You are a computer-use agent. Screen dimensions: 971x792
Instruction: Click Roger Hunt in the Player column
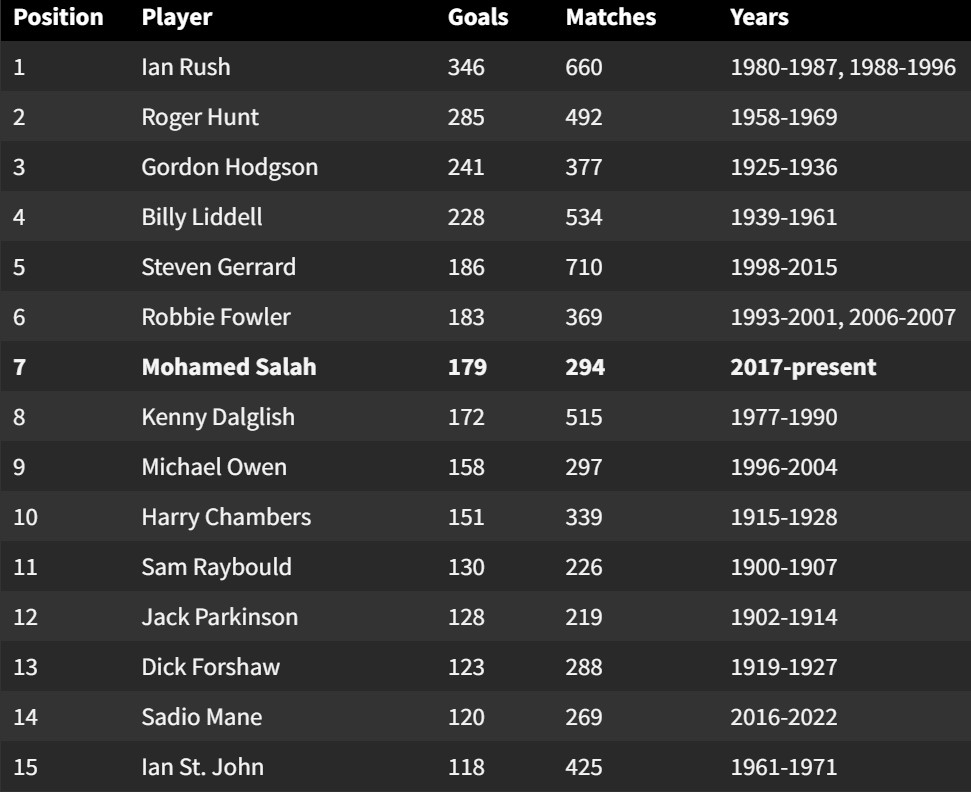coord(200,117)
